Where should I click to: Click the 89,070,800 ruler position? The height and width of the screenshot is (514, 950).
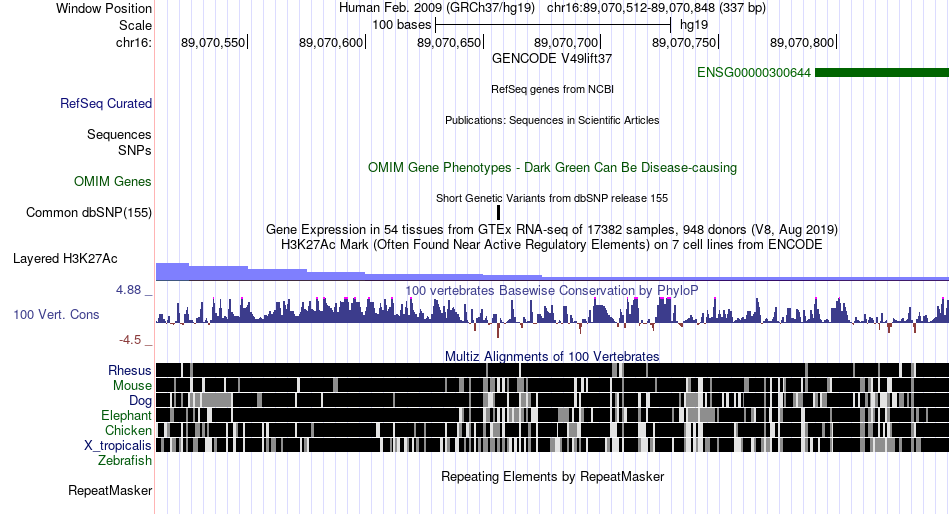802,42
